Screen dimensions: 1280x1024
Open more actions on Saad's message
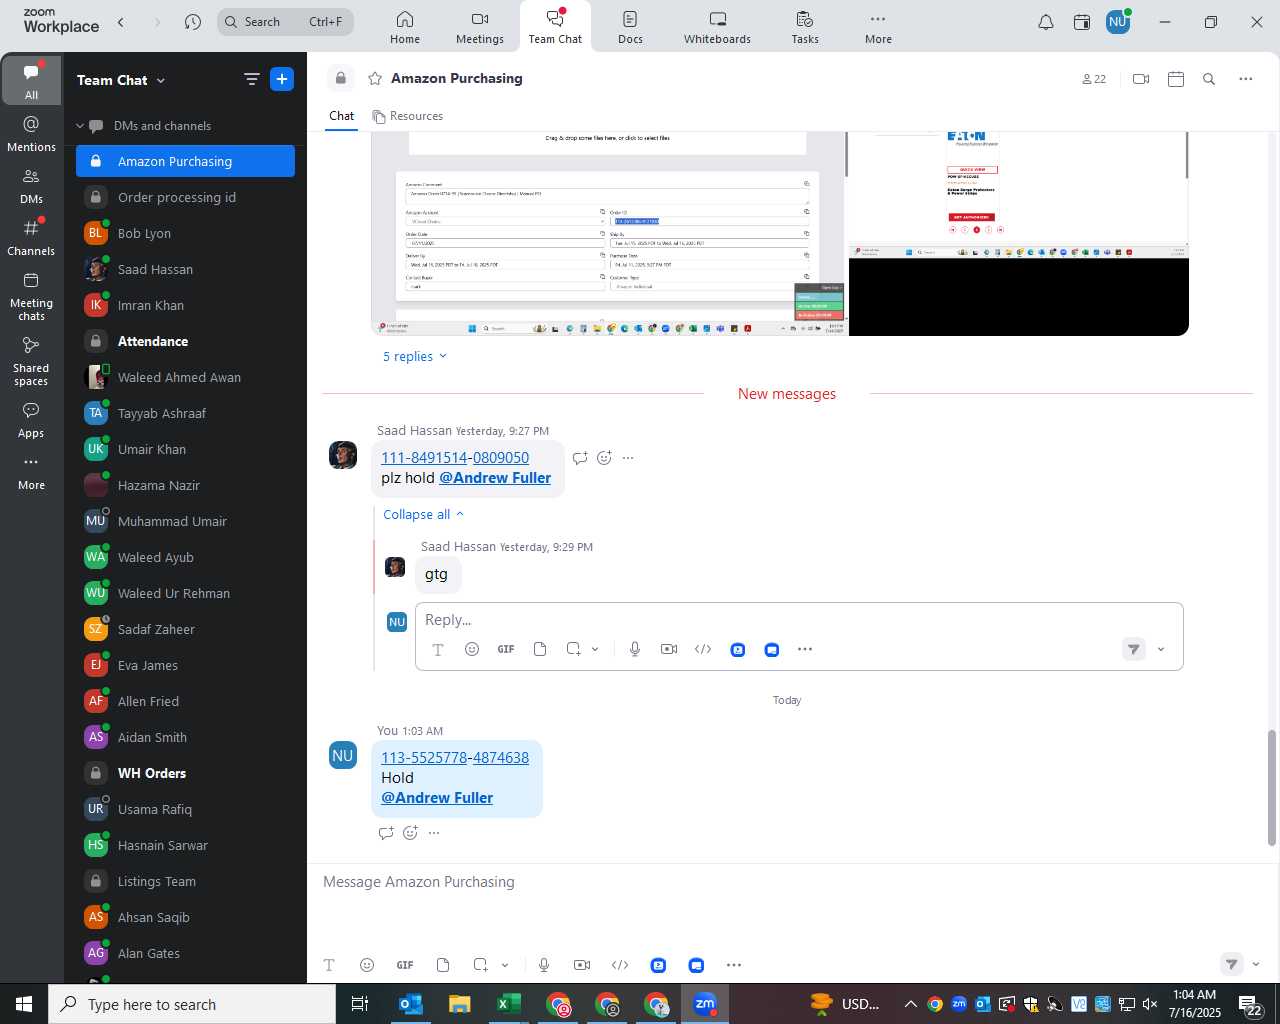[628, 458]
